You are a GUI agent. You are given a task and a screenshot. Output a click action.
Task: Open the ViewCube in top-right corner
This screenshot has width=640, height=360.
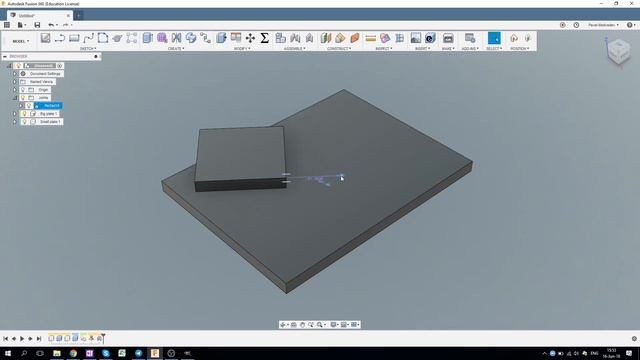pos(618,51)
